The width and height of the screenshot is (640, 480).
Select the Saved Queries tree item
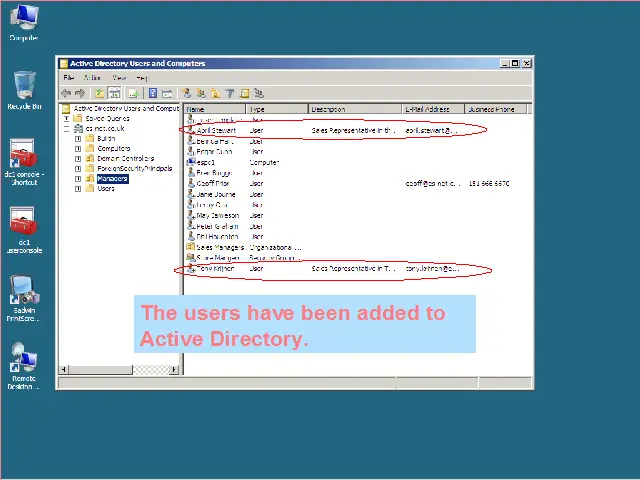coord(107,118)
